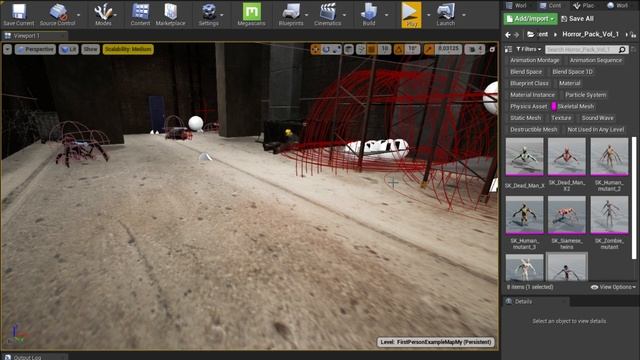Cycle the transform coordinate system icon
This screenshot has width=640, height=360.
349,49
